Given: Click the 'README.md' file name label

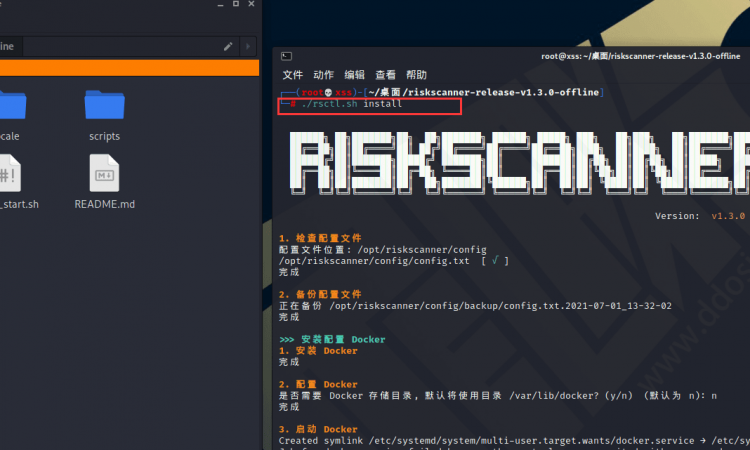Looking at the screenshot, I should click(104, 204).
